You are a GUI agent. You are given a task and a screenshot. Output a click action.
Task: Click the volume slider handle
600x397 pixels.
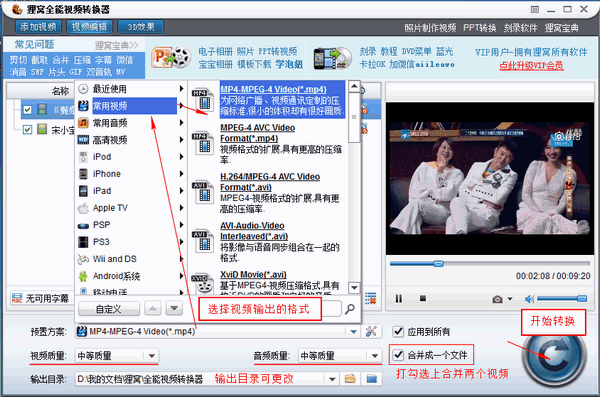(582, 298)
